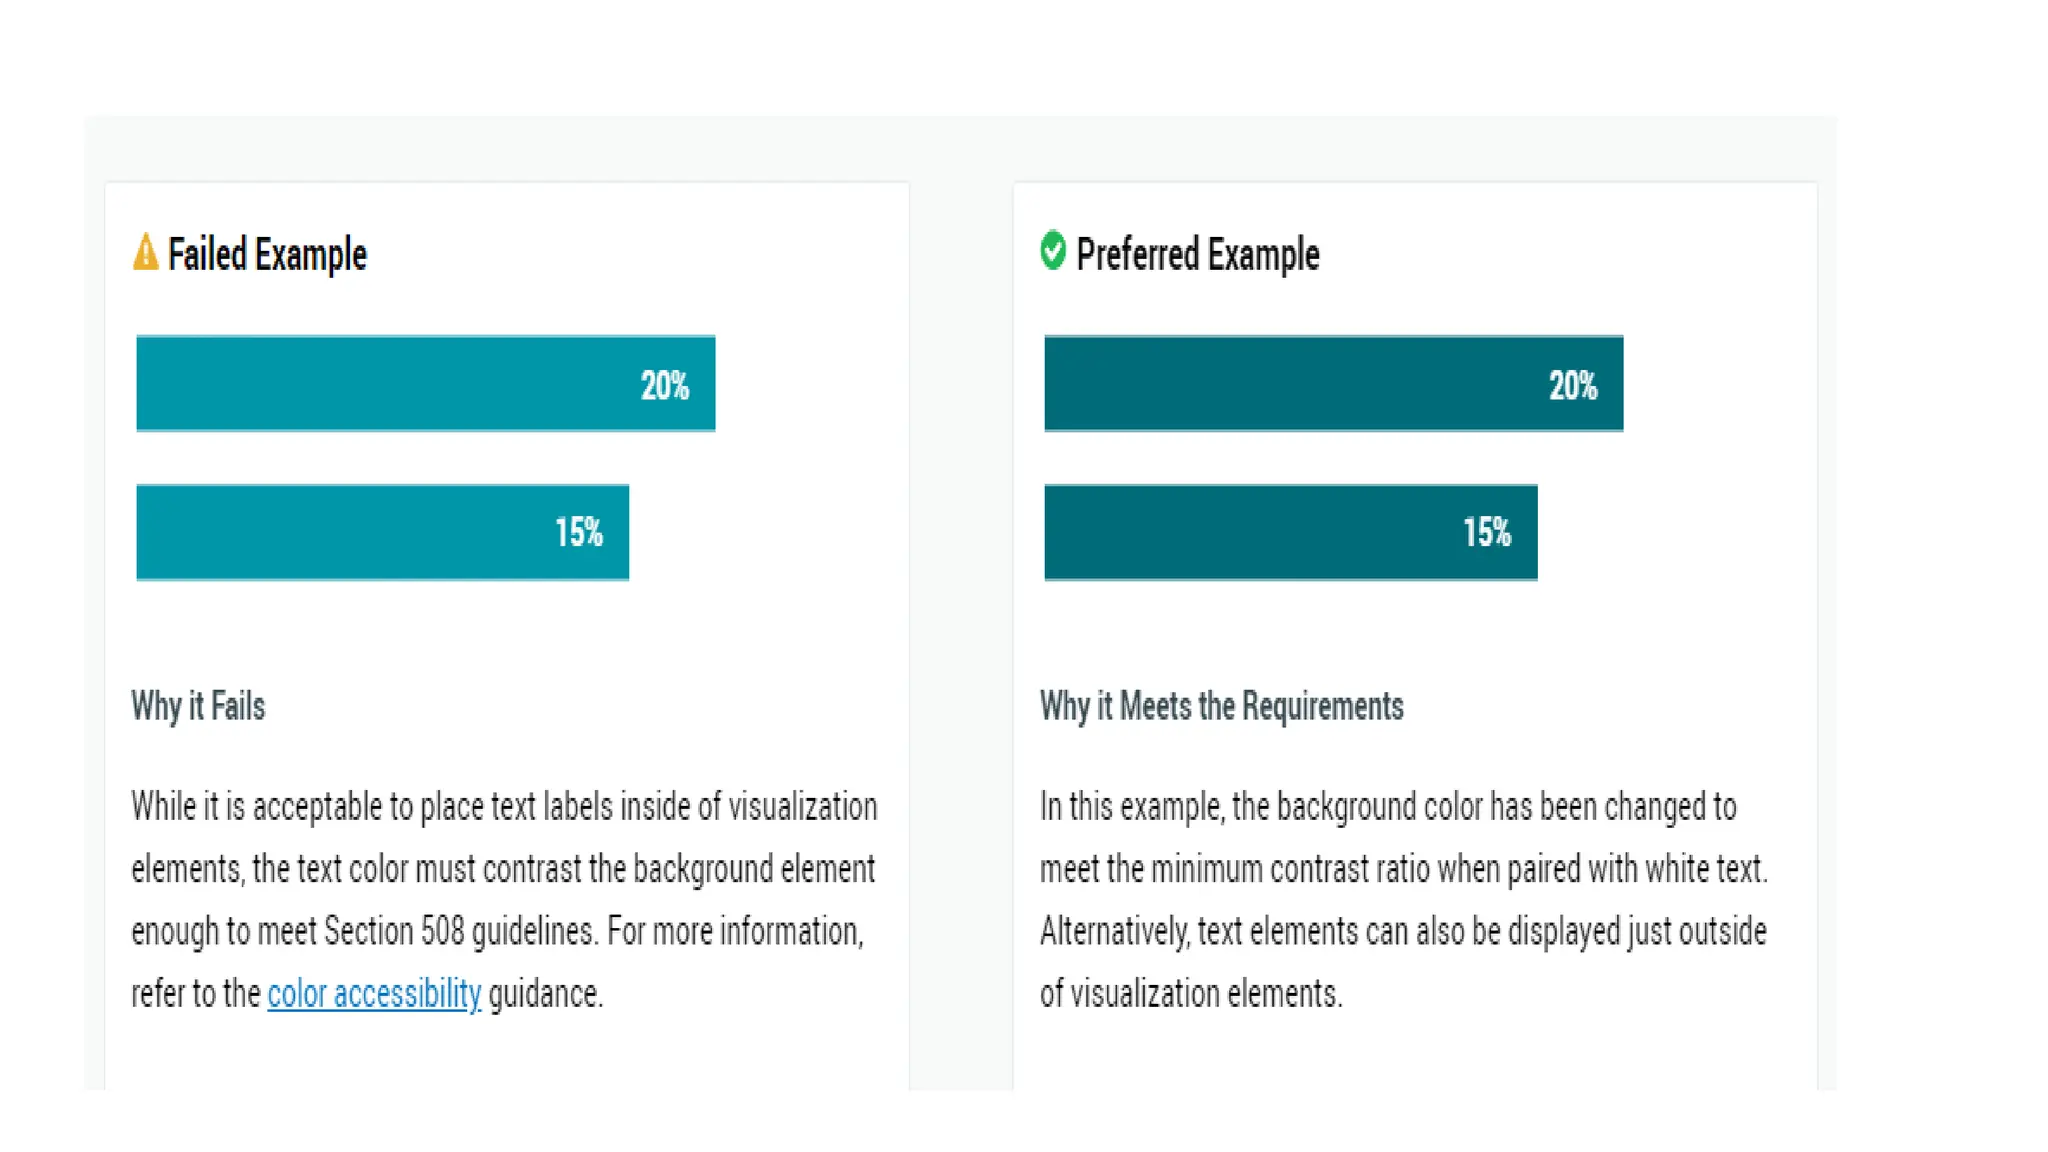
Task: Click the "Failed Example" heading
Action: click(267, 255)
